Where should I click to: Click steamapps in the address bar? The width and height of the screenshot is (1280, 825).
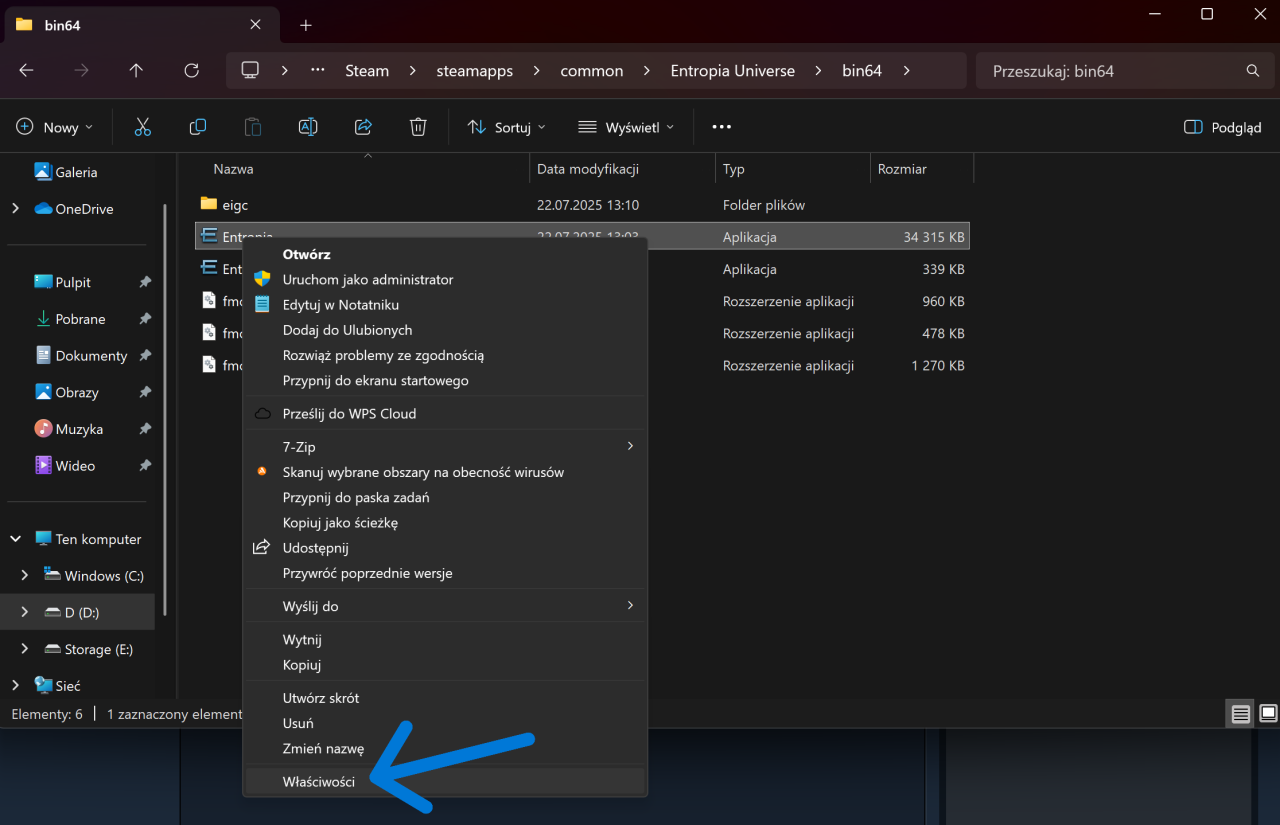tap(475, 71)
